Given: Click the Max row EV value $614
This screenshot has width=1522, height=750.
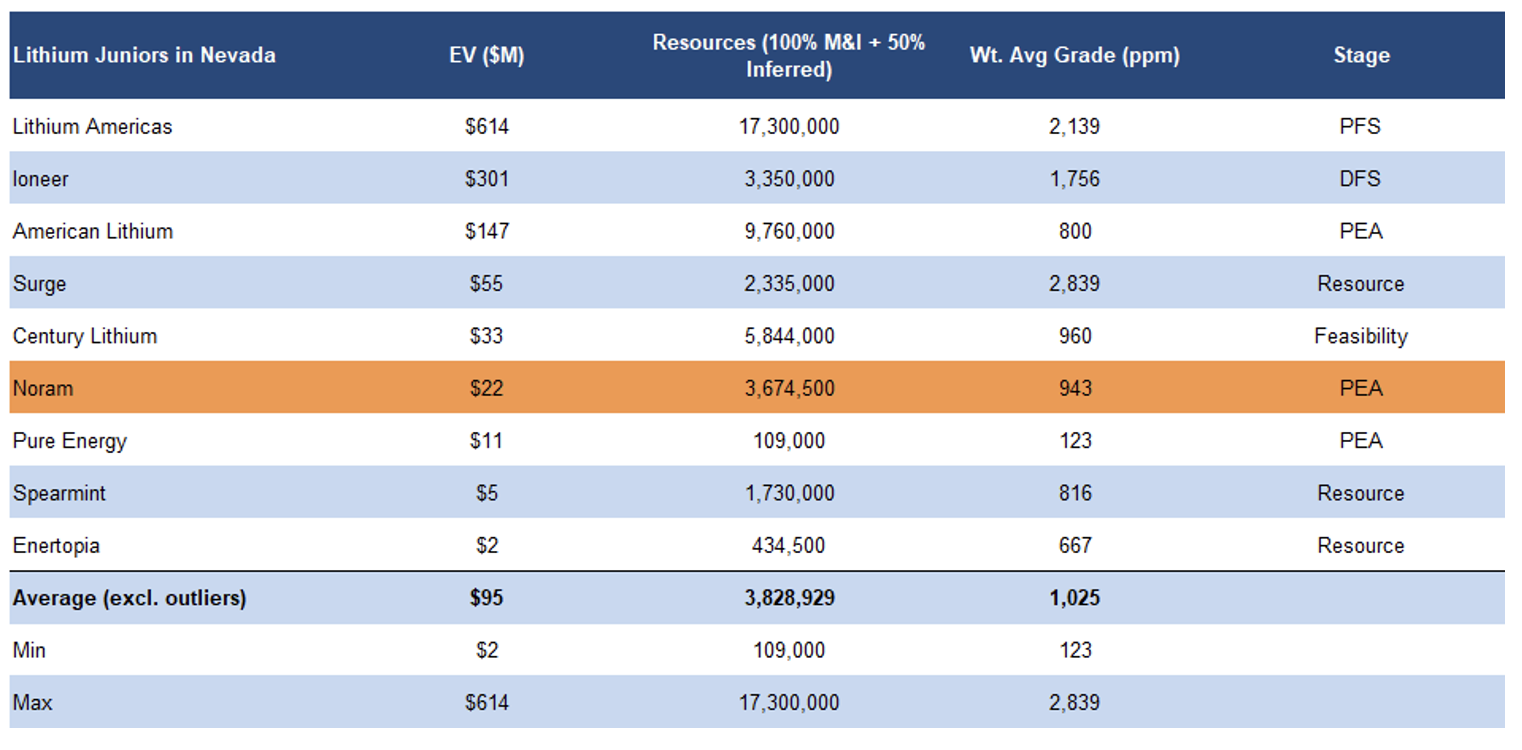Looking at the screenshot, I should pos(487,703).
